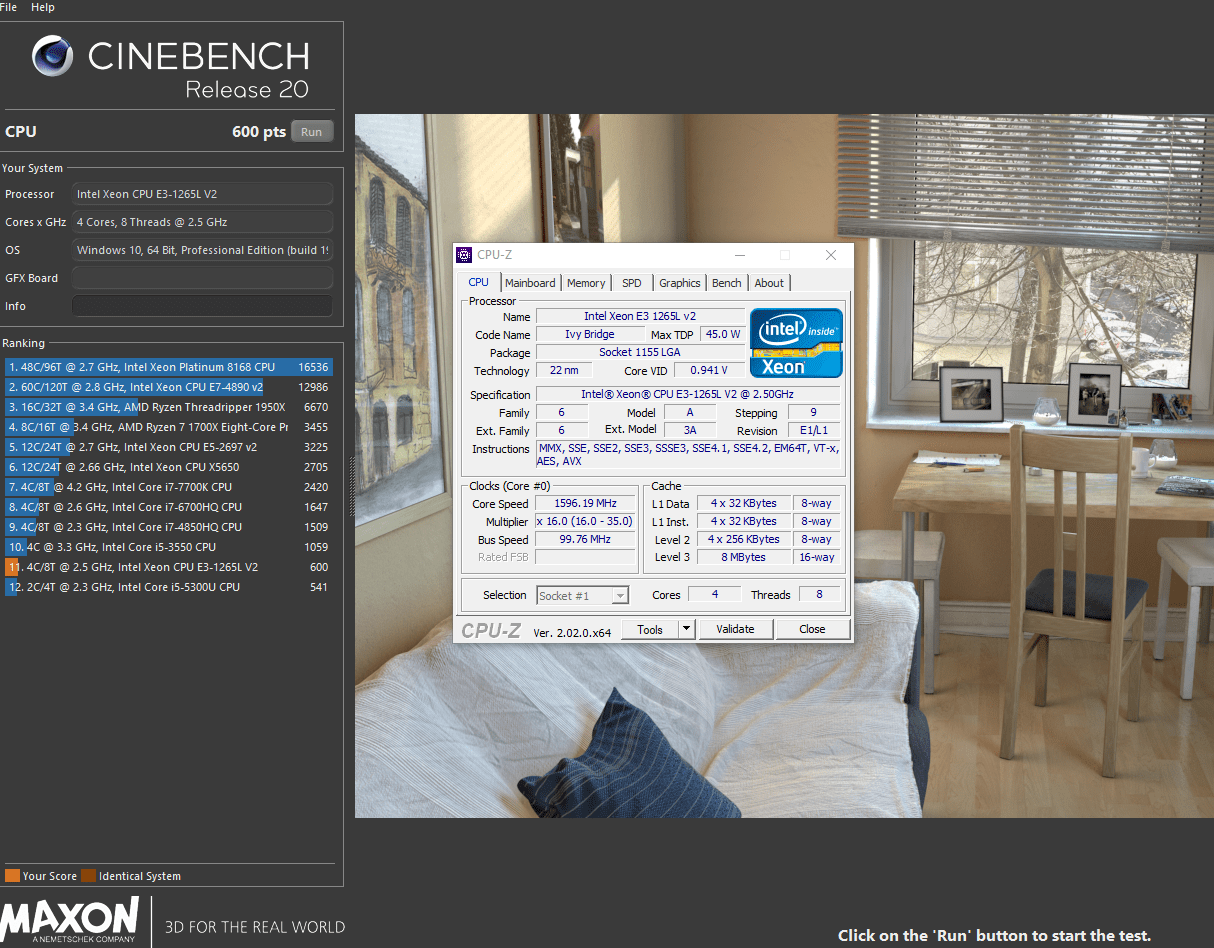This screenshot has width=1214, height=948.
Task: Click the Name field Intel Xeon E3 1265L v2
Action: pos(640,316)
